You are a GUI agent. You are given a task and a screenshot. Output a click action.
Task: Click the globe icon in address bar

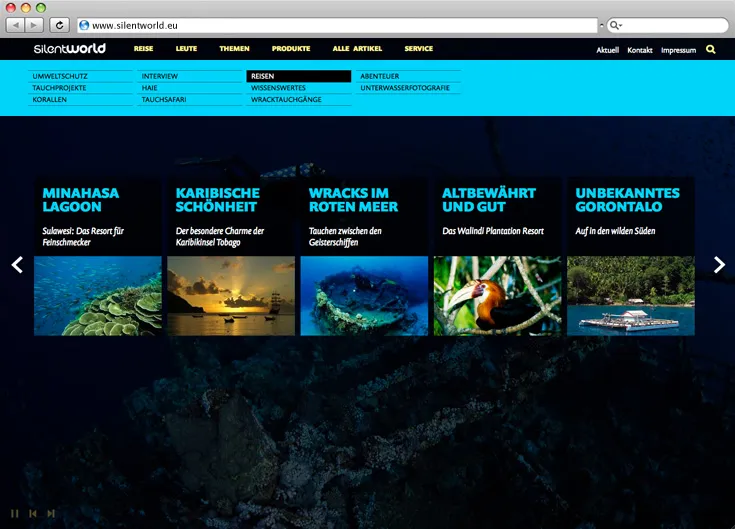pyautogui.click(x=84, y=25)
